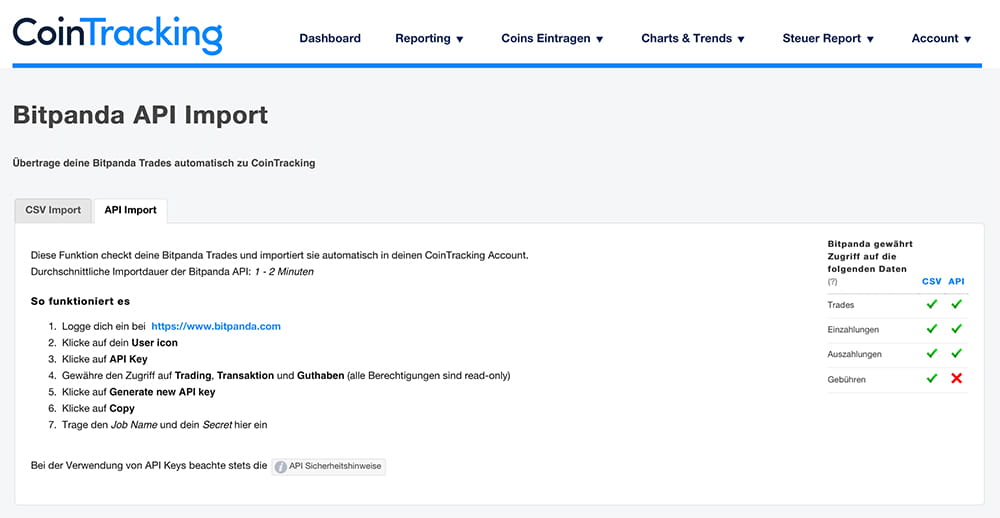1000x518 pixels.
Task: Click the CSV column header
Action: tap(931, 281)
